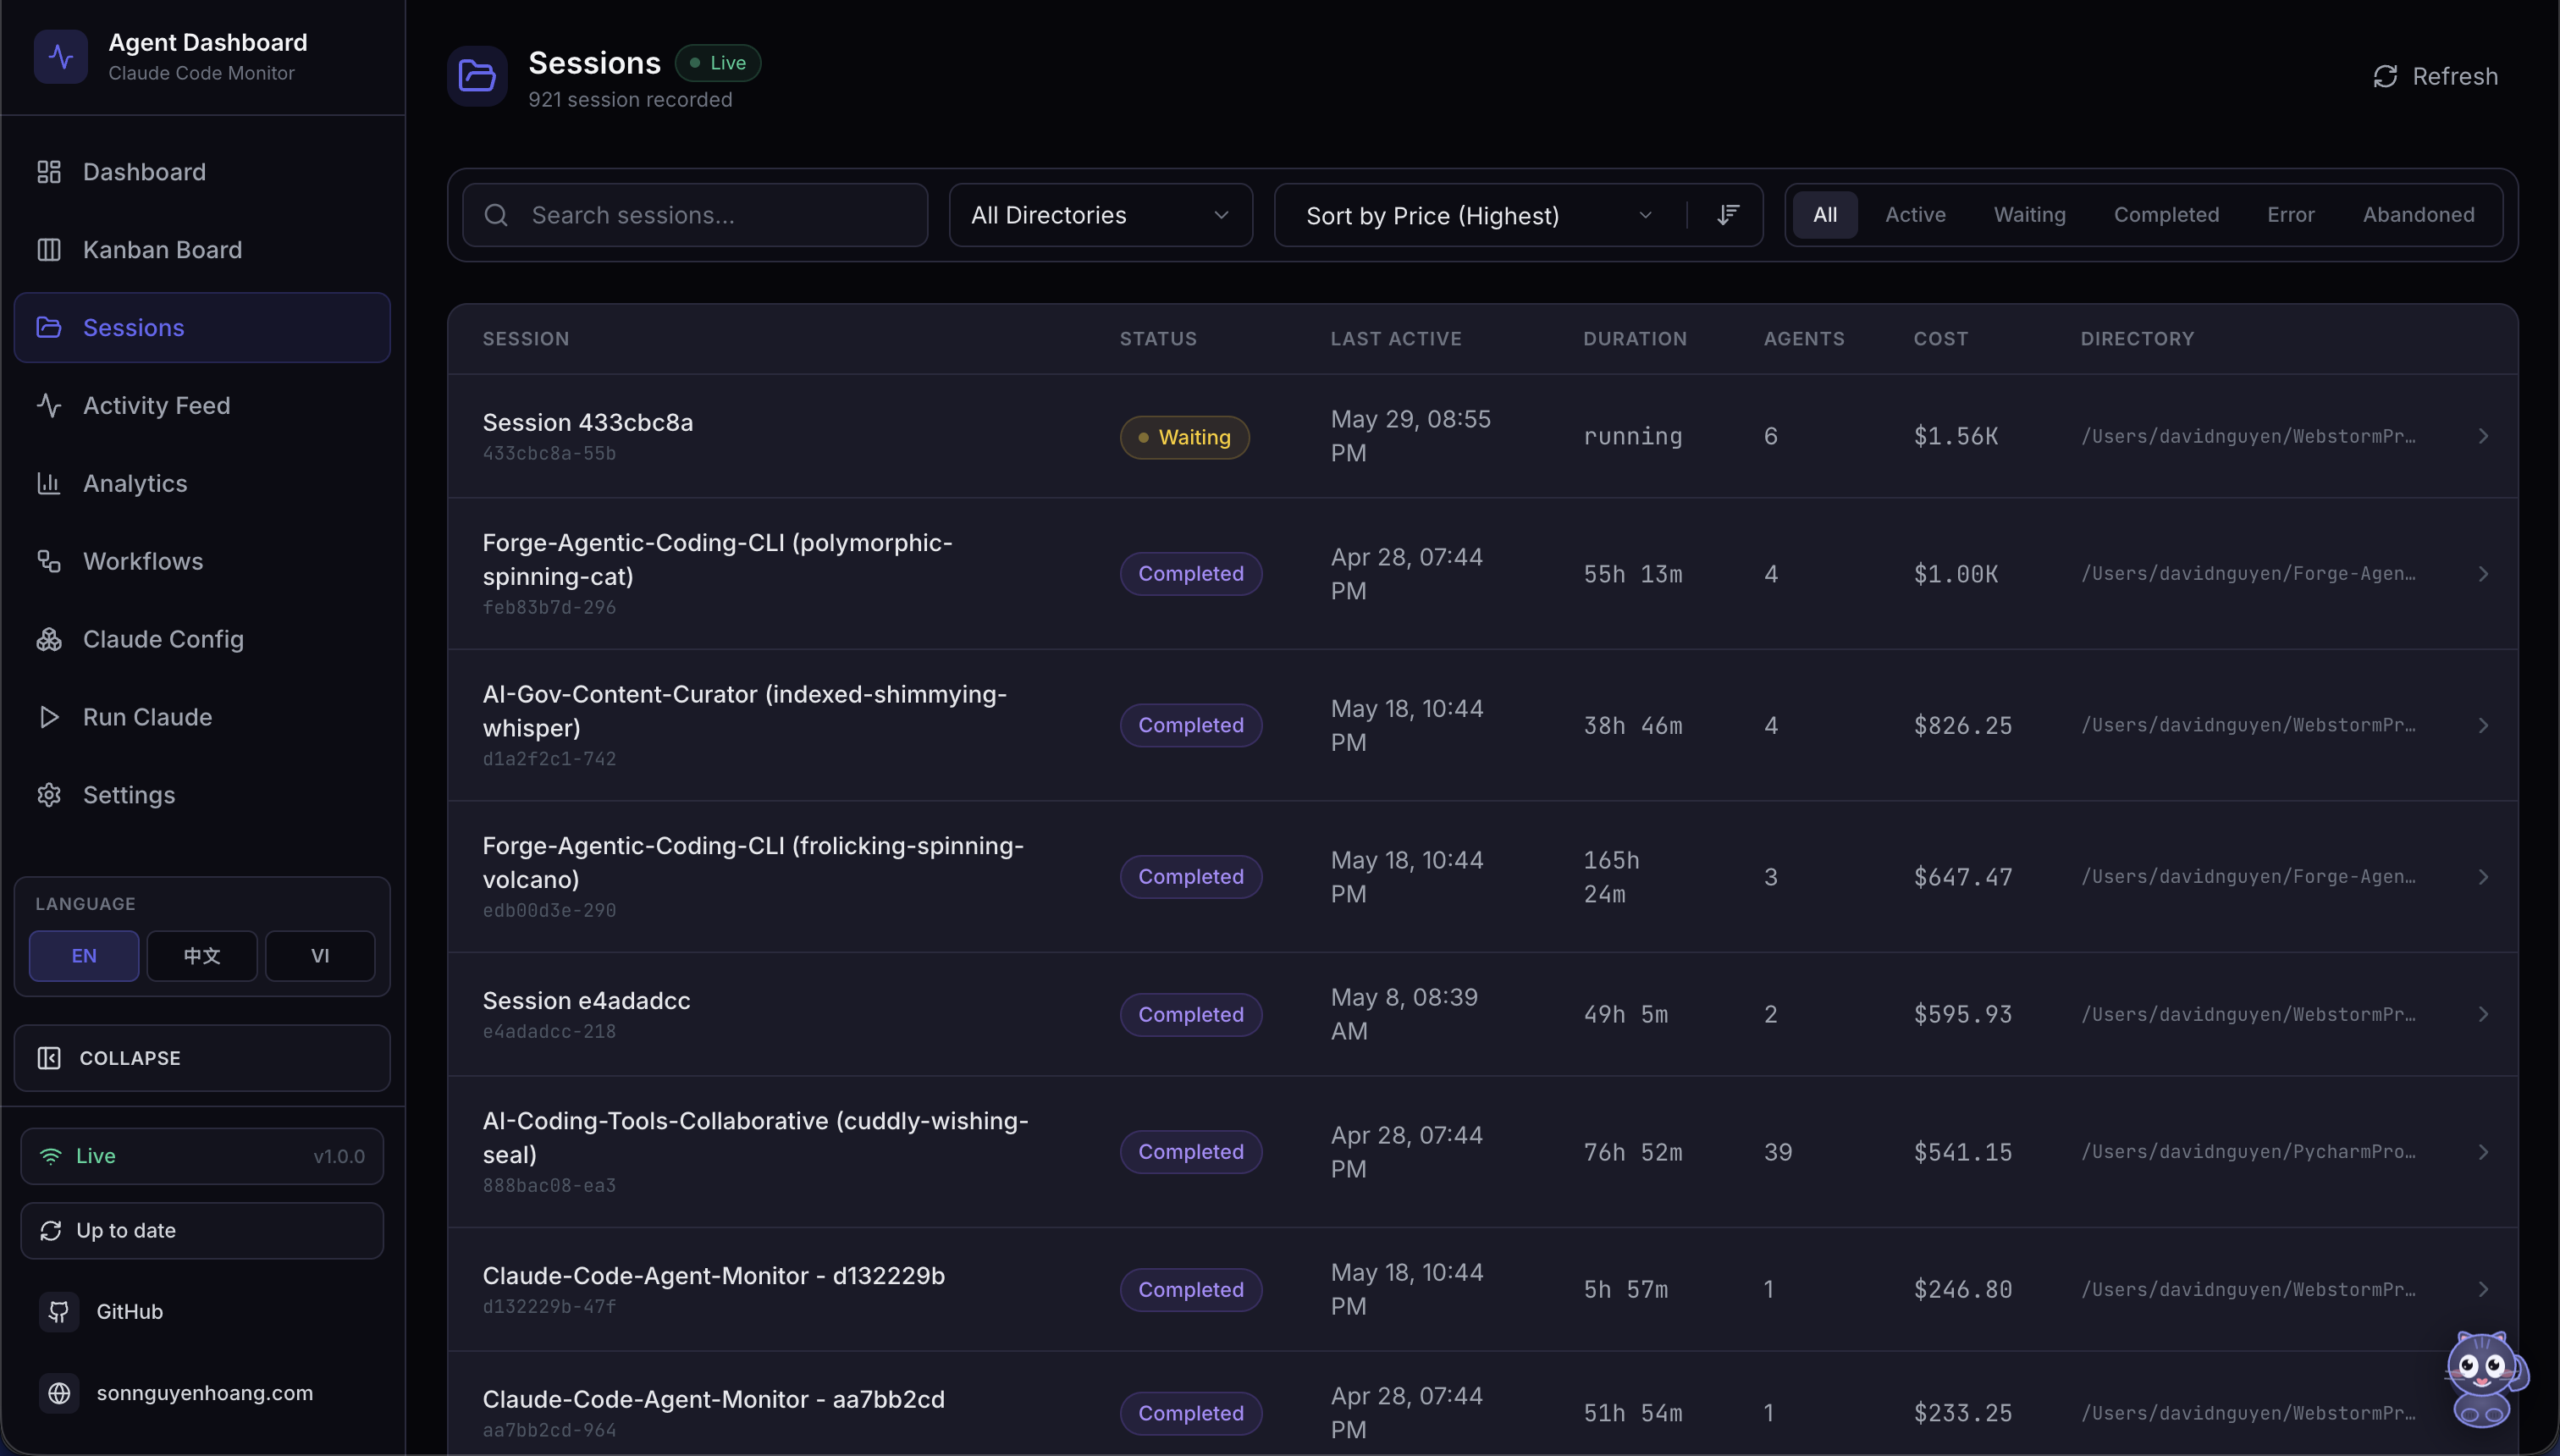Viewport: 2560px width, 1456px height.
Task: Filter sessions by Completed tab
Action: pos(2166,215)
